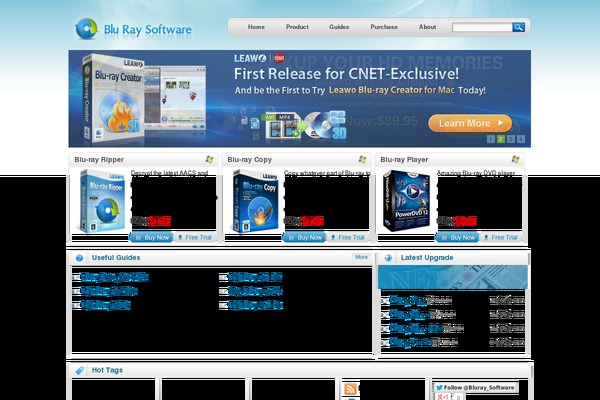Switch banner to slide 2
The image size is (600, 400).
tap(501, 139)
